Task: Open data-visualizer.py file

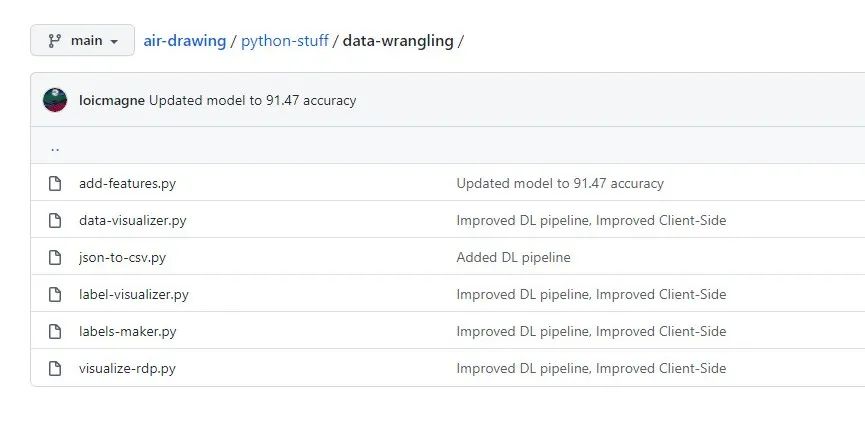Action: tap(132, 220)
